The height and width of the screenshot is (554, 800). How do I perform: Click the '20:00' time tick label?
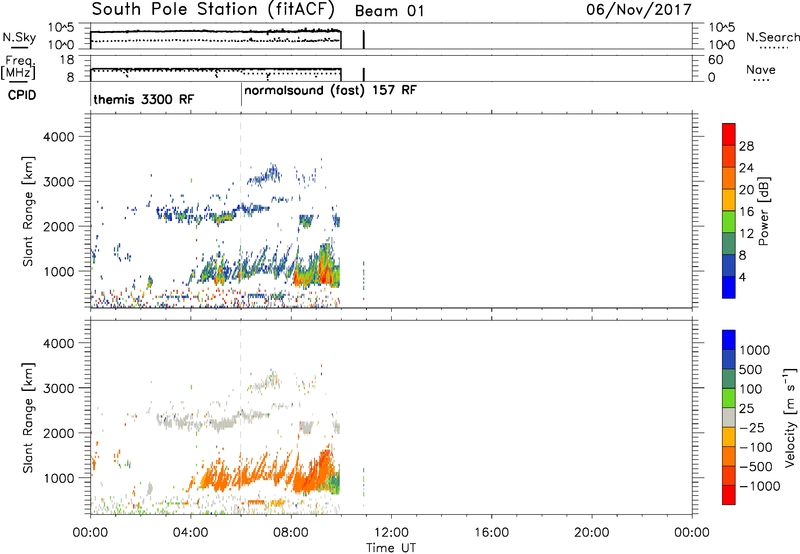(x=591, y=533)
